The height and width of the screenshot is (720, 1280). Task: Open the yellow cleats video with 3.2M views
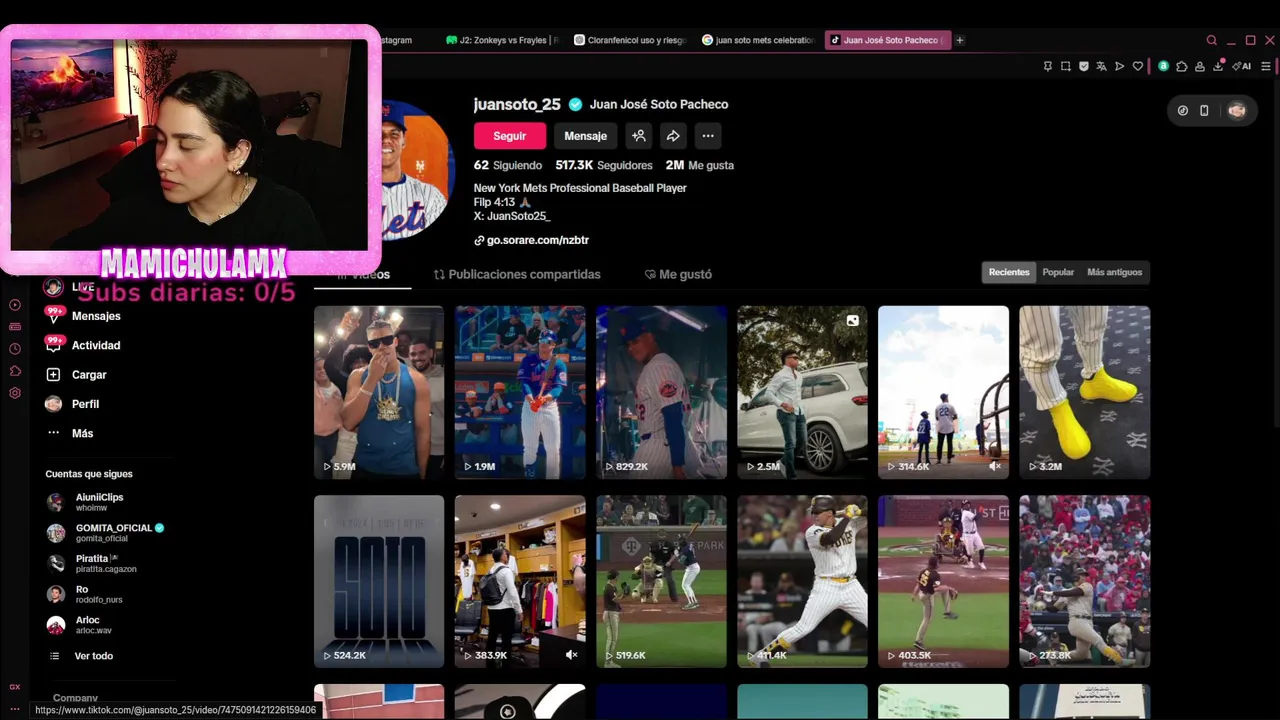point(1084,392)
